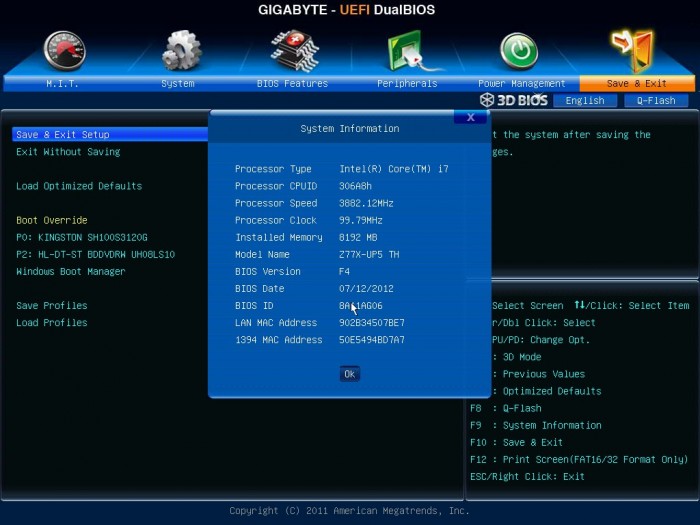Click the 1394 MAC Address 50E5494BD7A7

(x=372, y=340)
